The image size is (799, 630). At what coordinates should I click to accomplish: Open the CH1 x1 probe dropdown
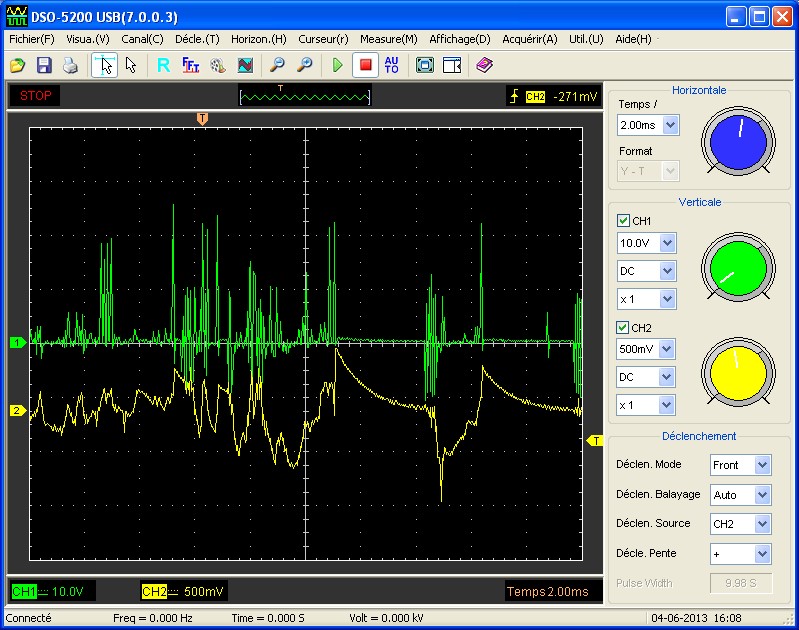tap(646, 299)
